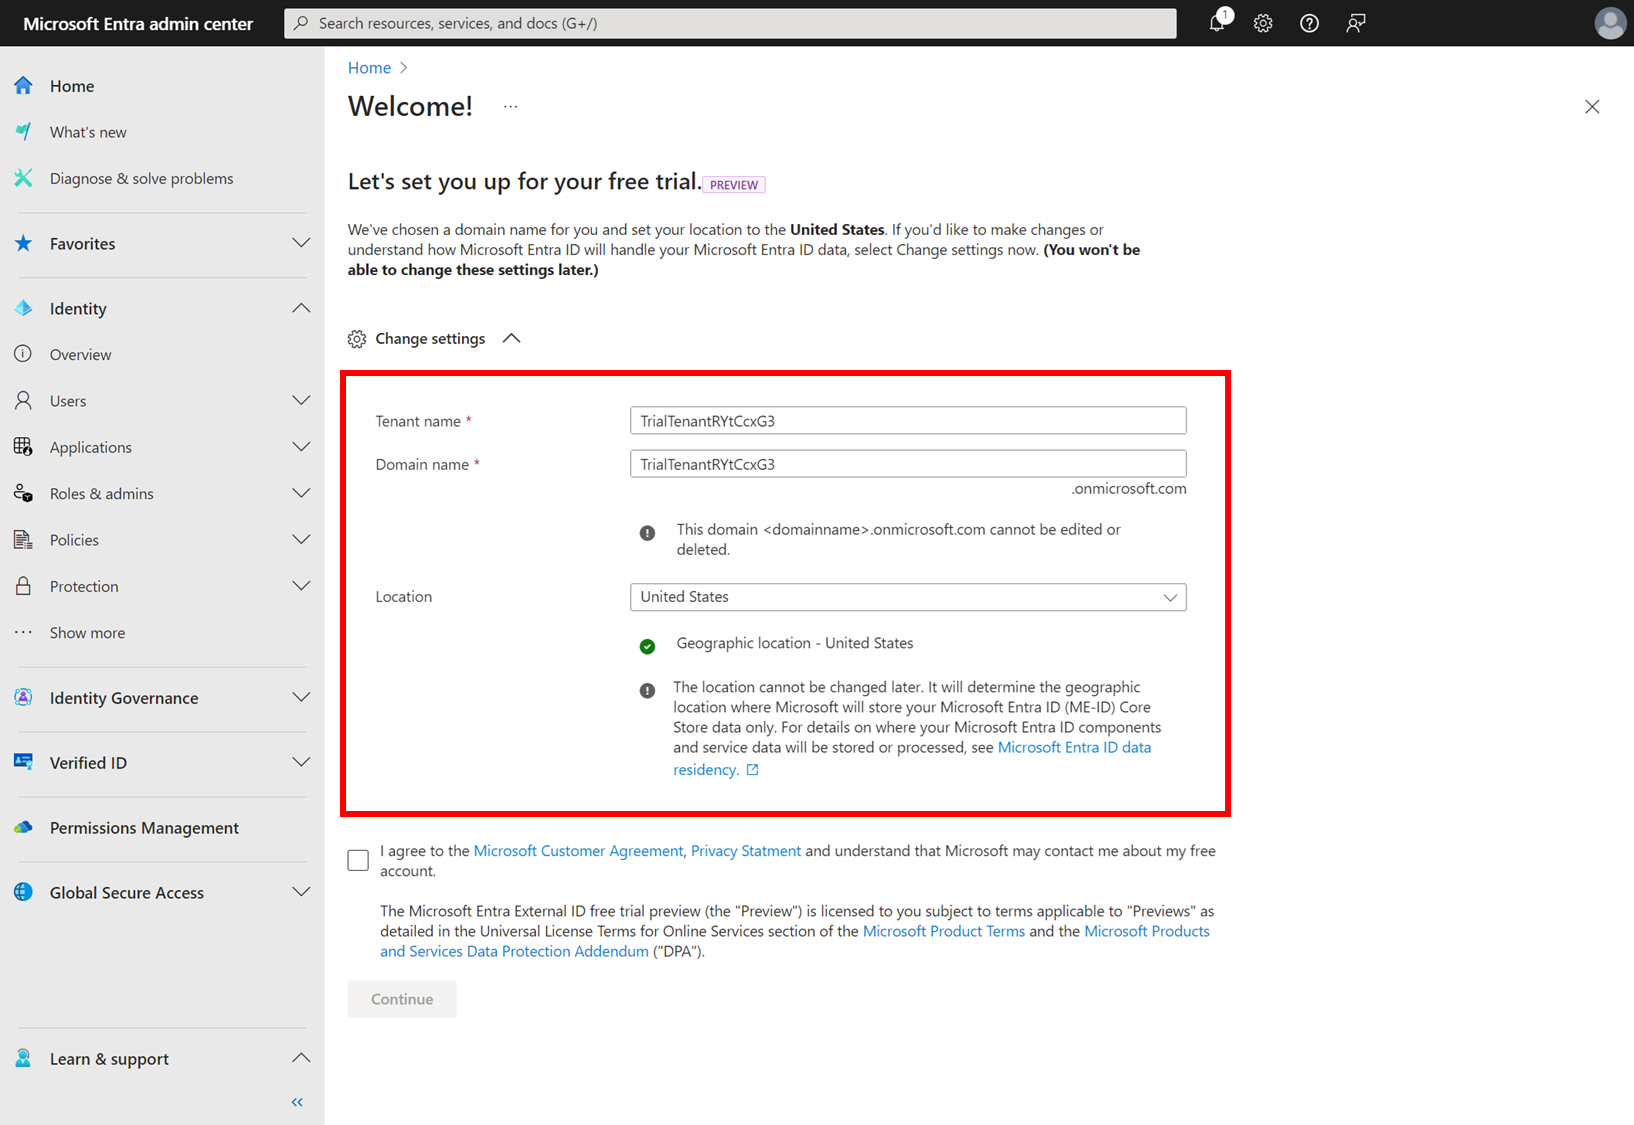Click the Verified ID card icon
Screen dimensions: 1634x1125
click(23, 762)
